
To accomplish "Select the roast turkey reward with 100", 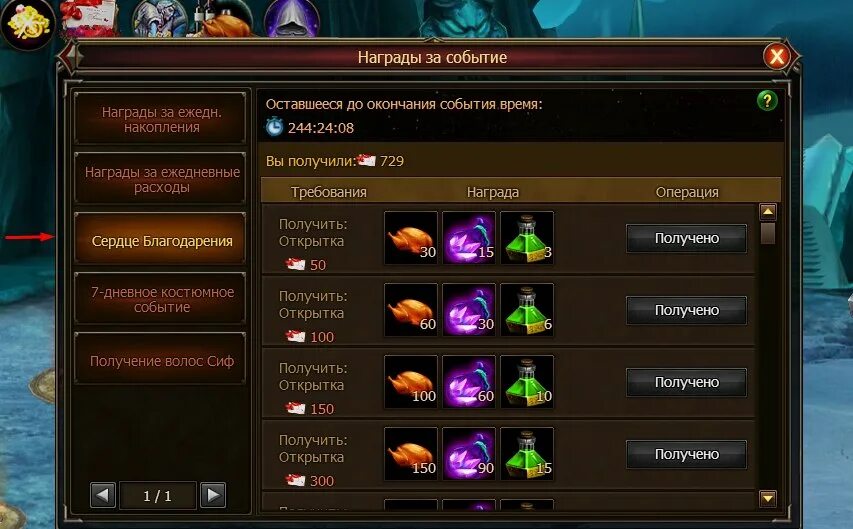I will click(411, 382).
